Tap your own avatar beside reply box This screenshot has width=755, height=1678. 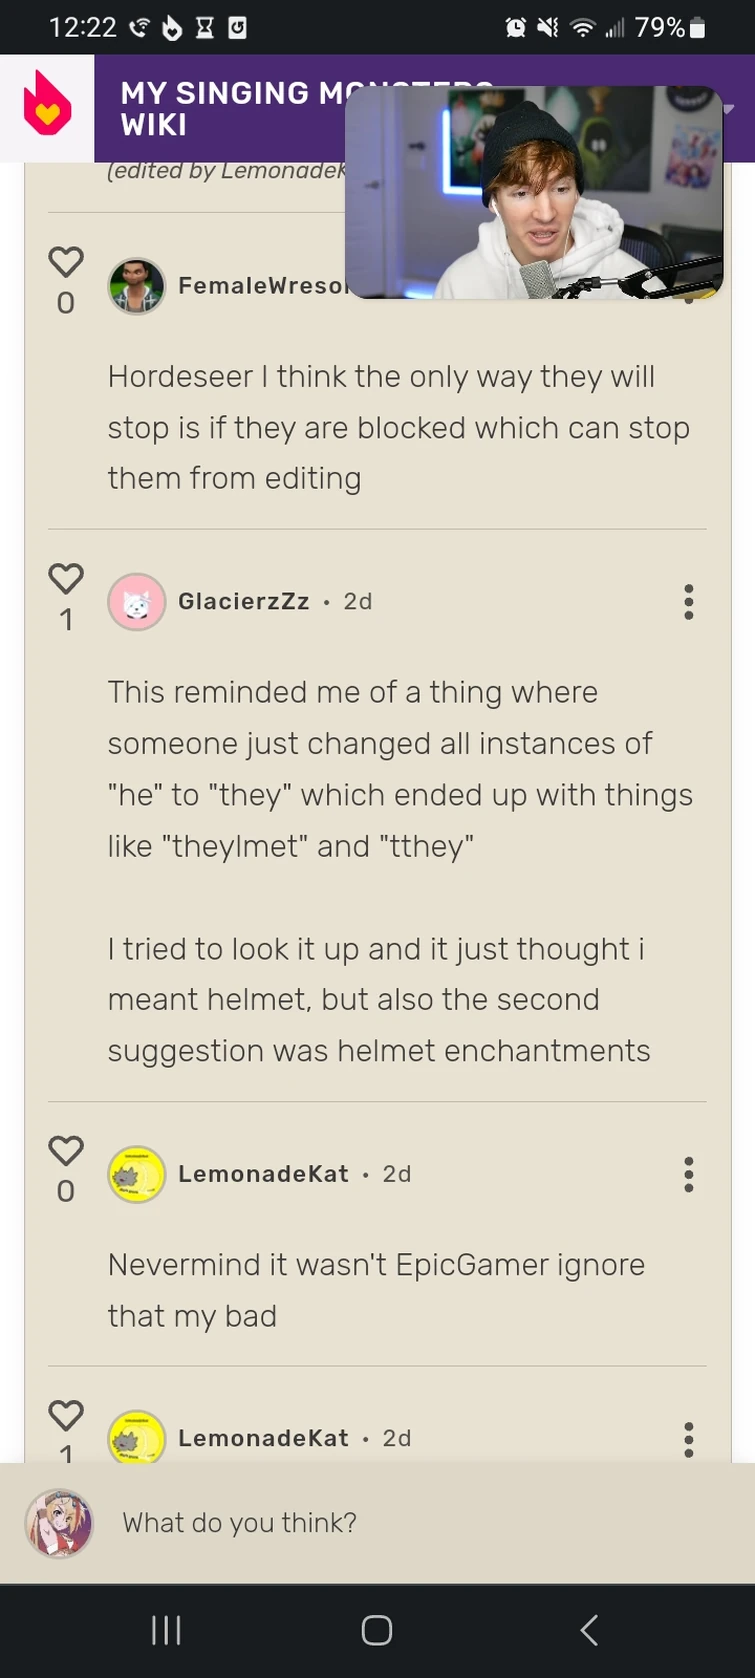click(x=59, y=1523)
